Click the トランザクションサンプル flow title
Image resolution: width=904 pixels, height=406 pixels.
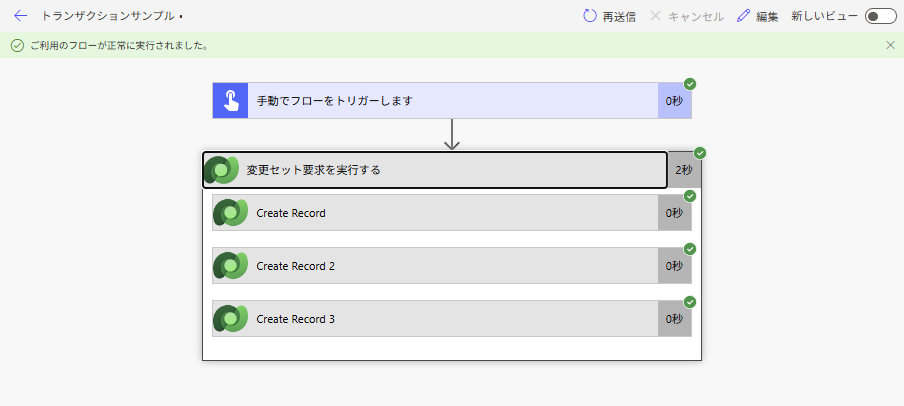point(108,16)
